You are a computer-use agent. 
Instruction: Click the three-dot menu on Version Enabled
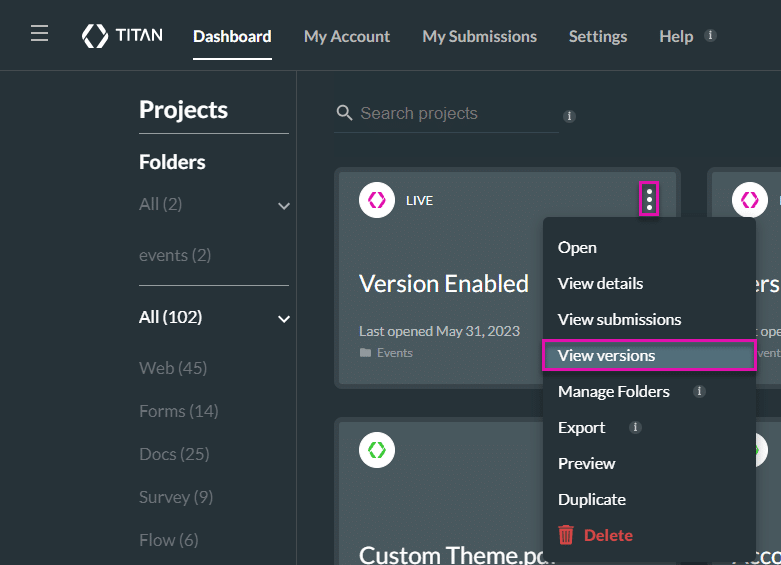[x=649, y=200]
